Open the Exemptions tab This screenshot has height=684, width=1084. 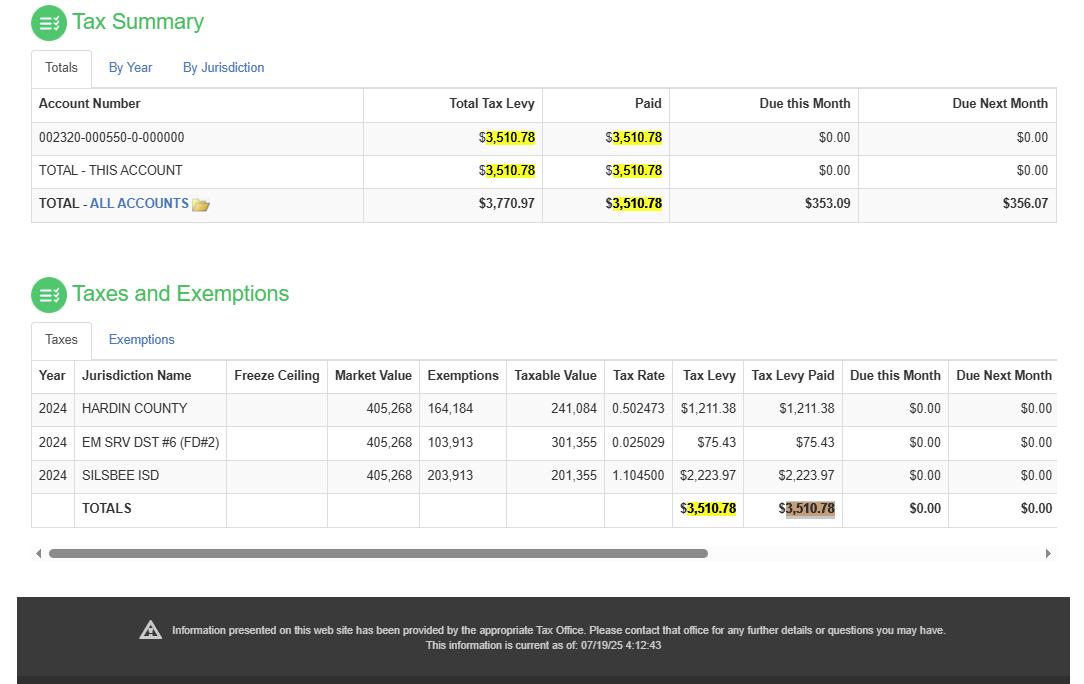(x=141, y=340)
